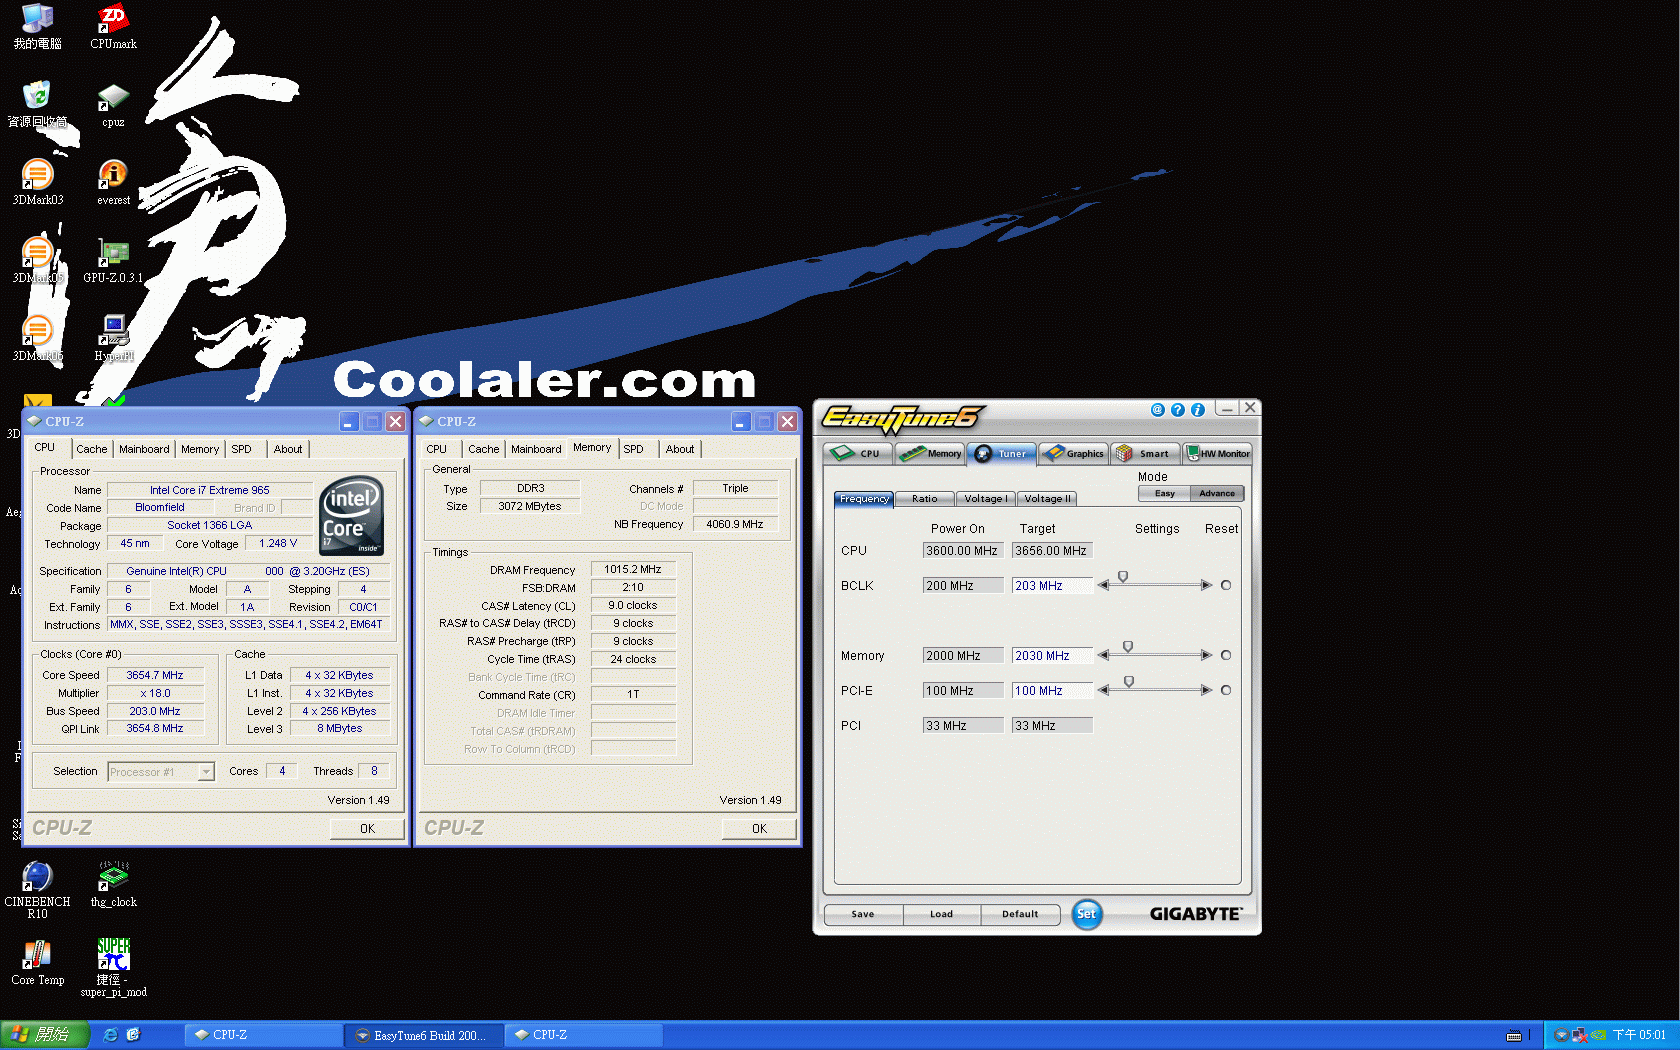Switch EasyTune6 mode to Easy
This screenshot has width=1680, height=1050.
(x=1165, y=493)
